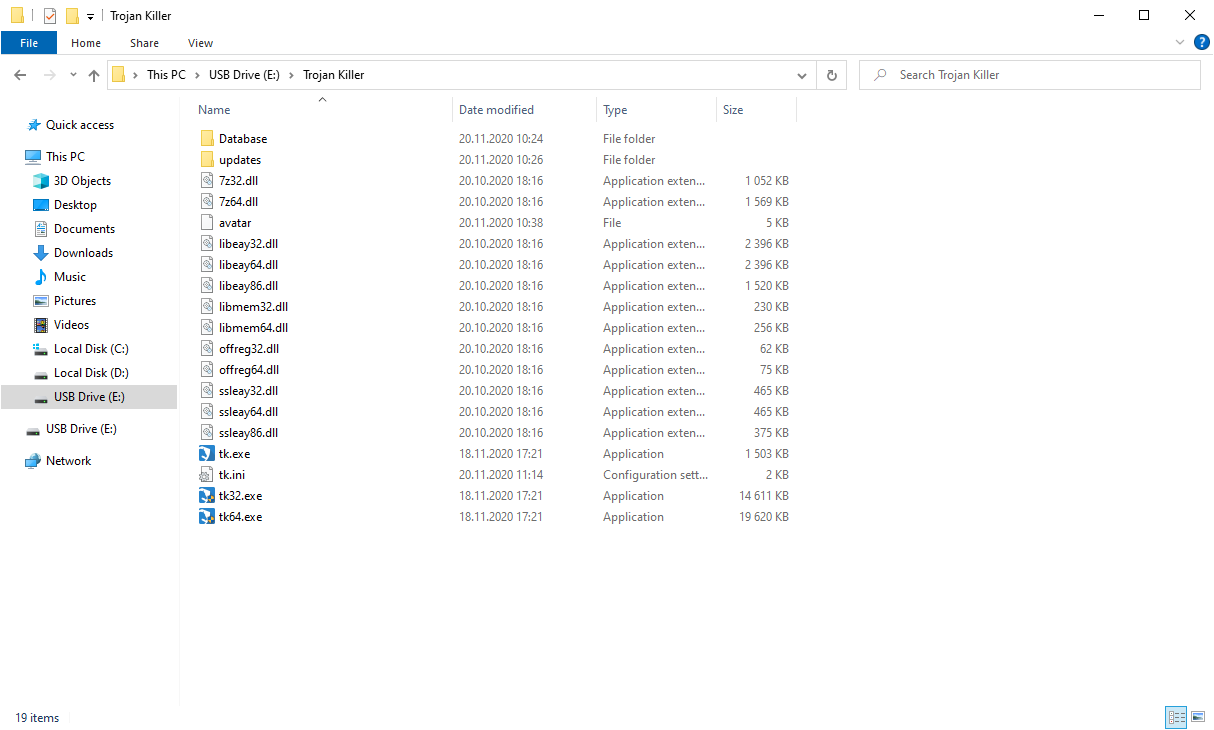Select the offreg32.dll file icon
Screen dimensions: 1214x730
pos(207,349)
